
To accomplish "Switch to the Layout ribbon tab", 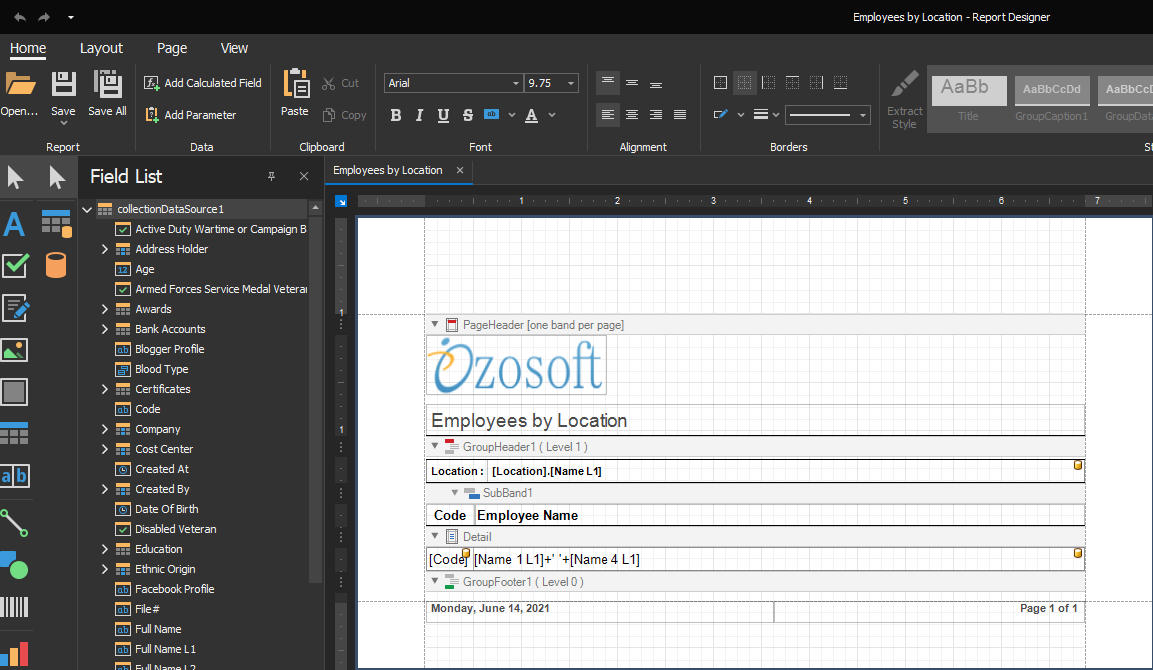I will point(101,49).
